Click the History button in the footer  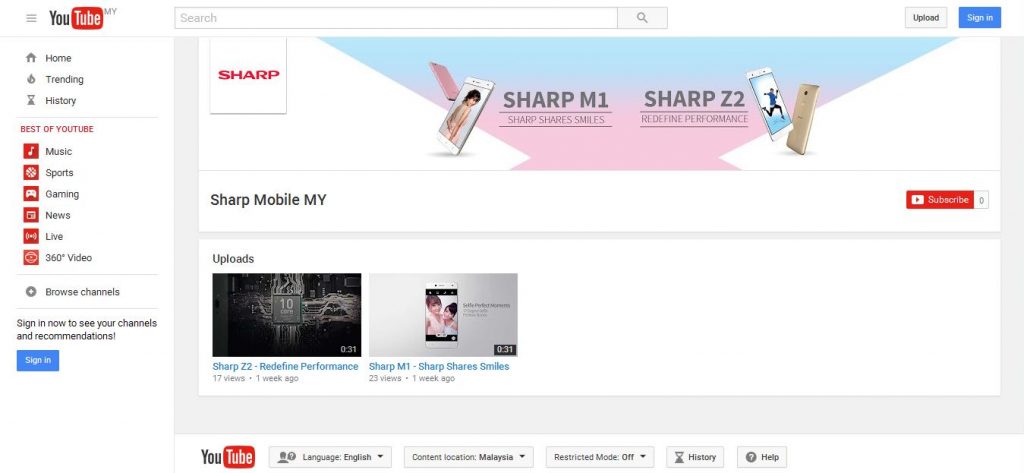(x=695, y=457)
